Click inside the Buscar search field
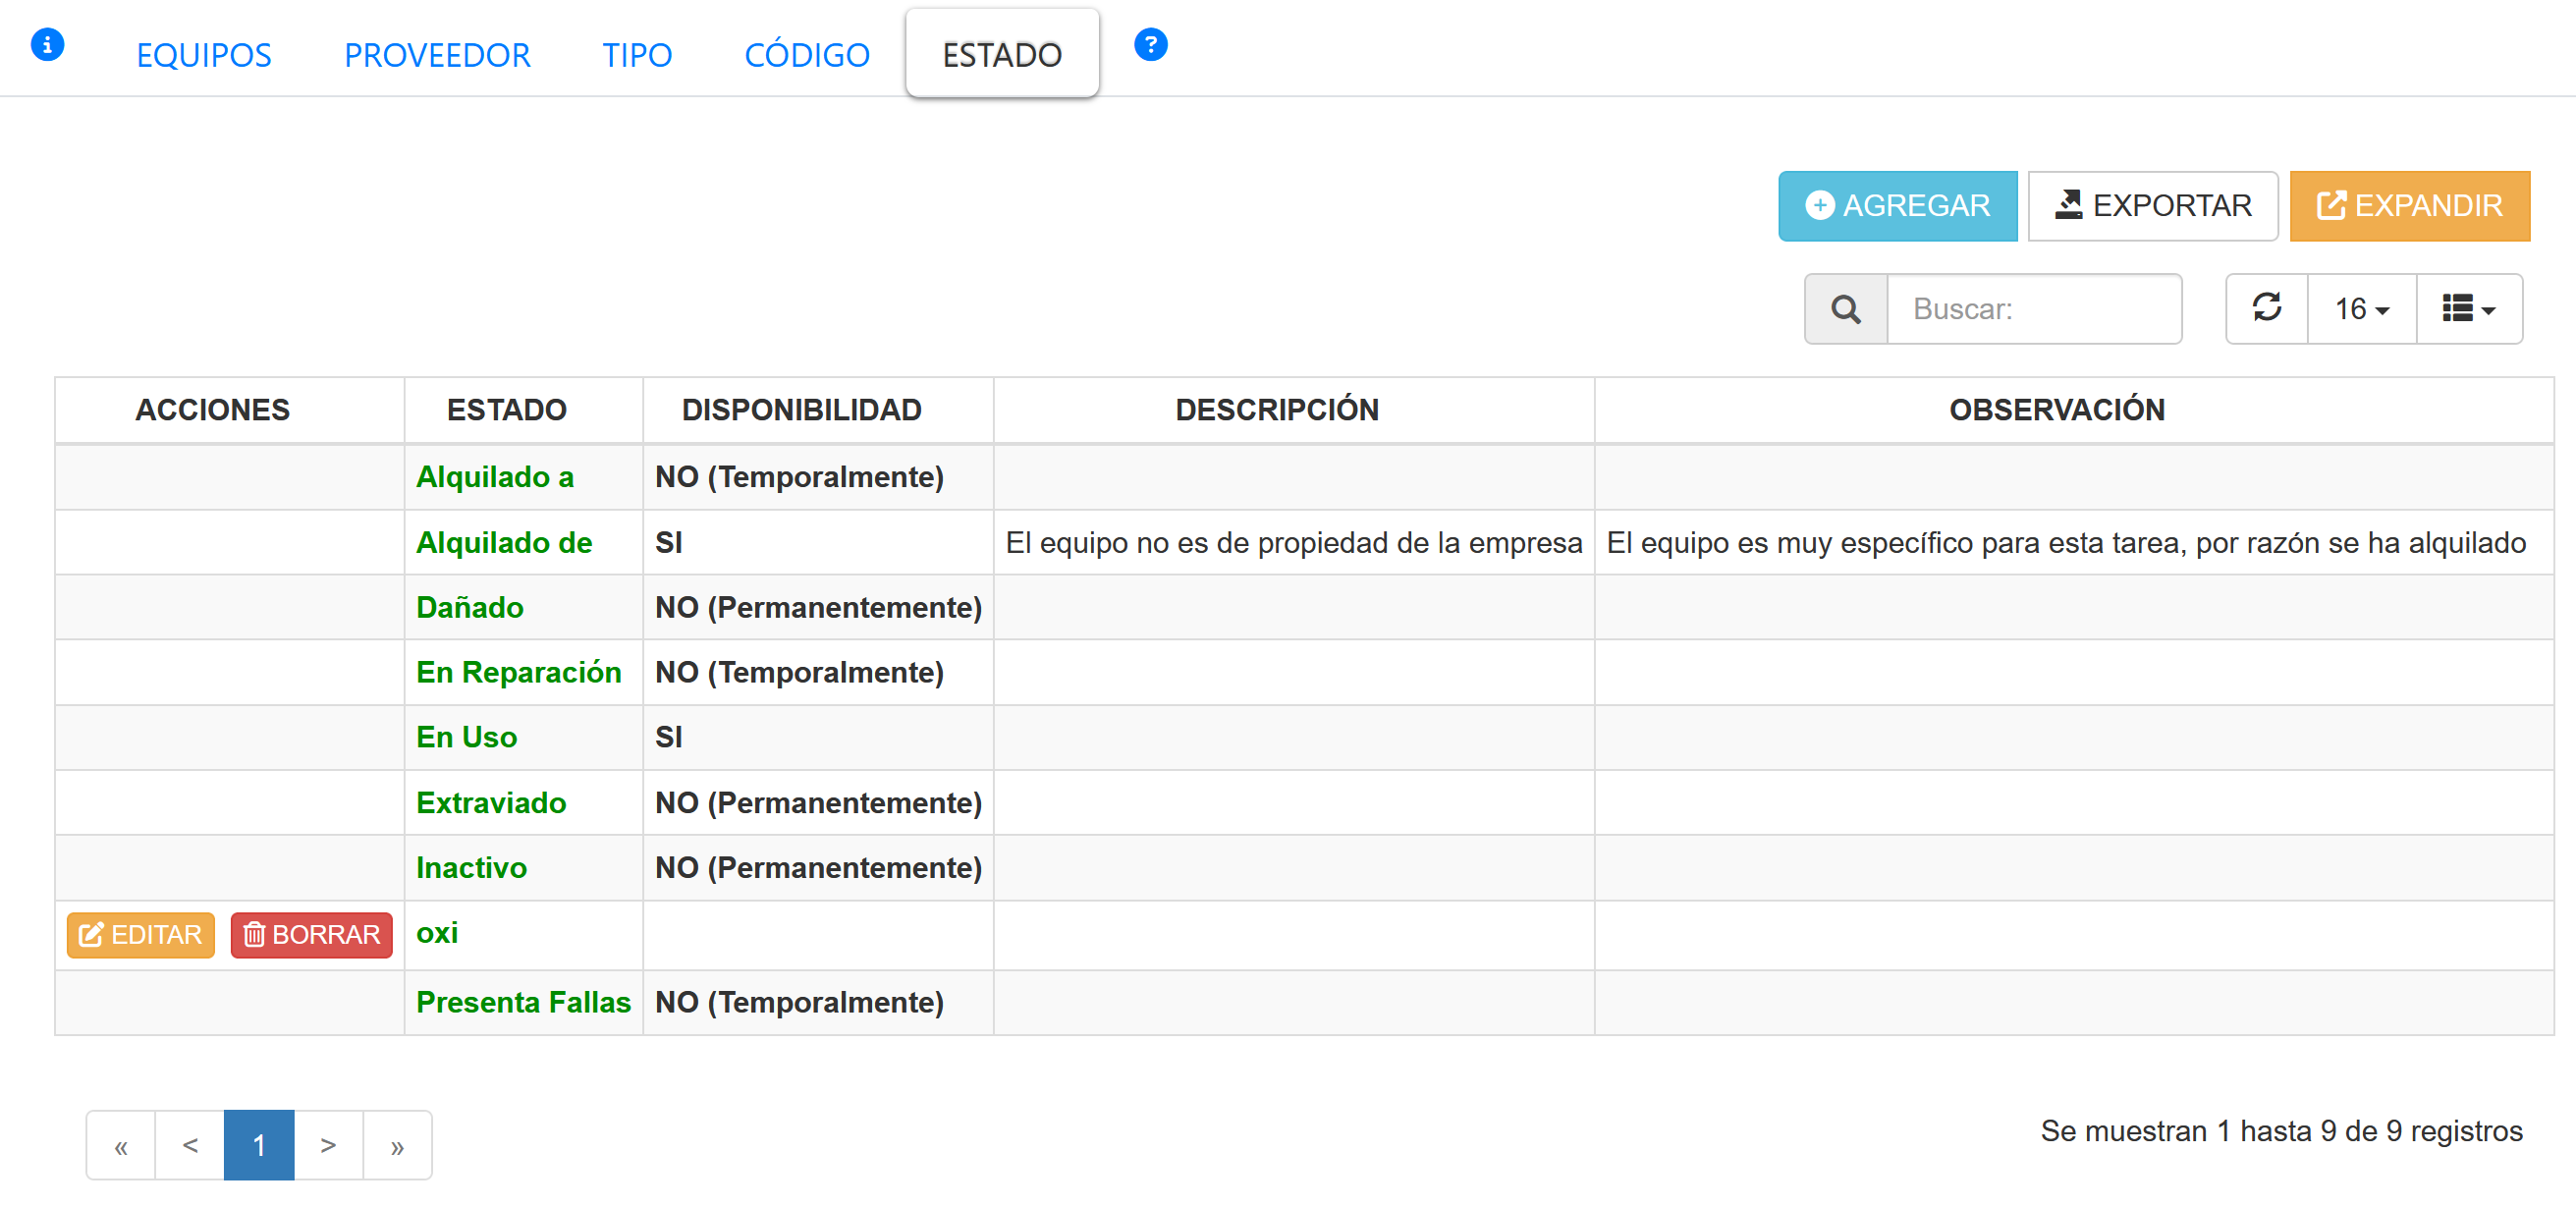 [x=2033, y=309]
